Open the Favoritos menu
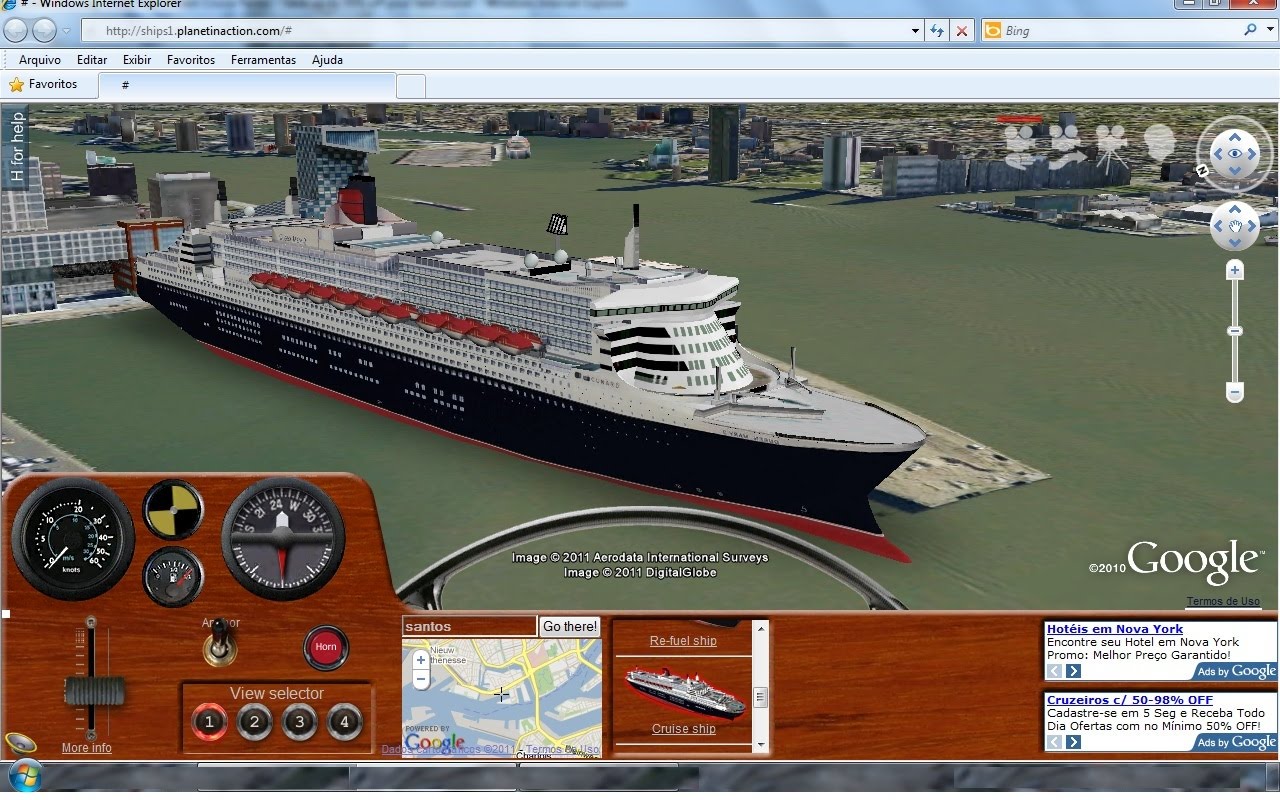 [190, 60]
